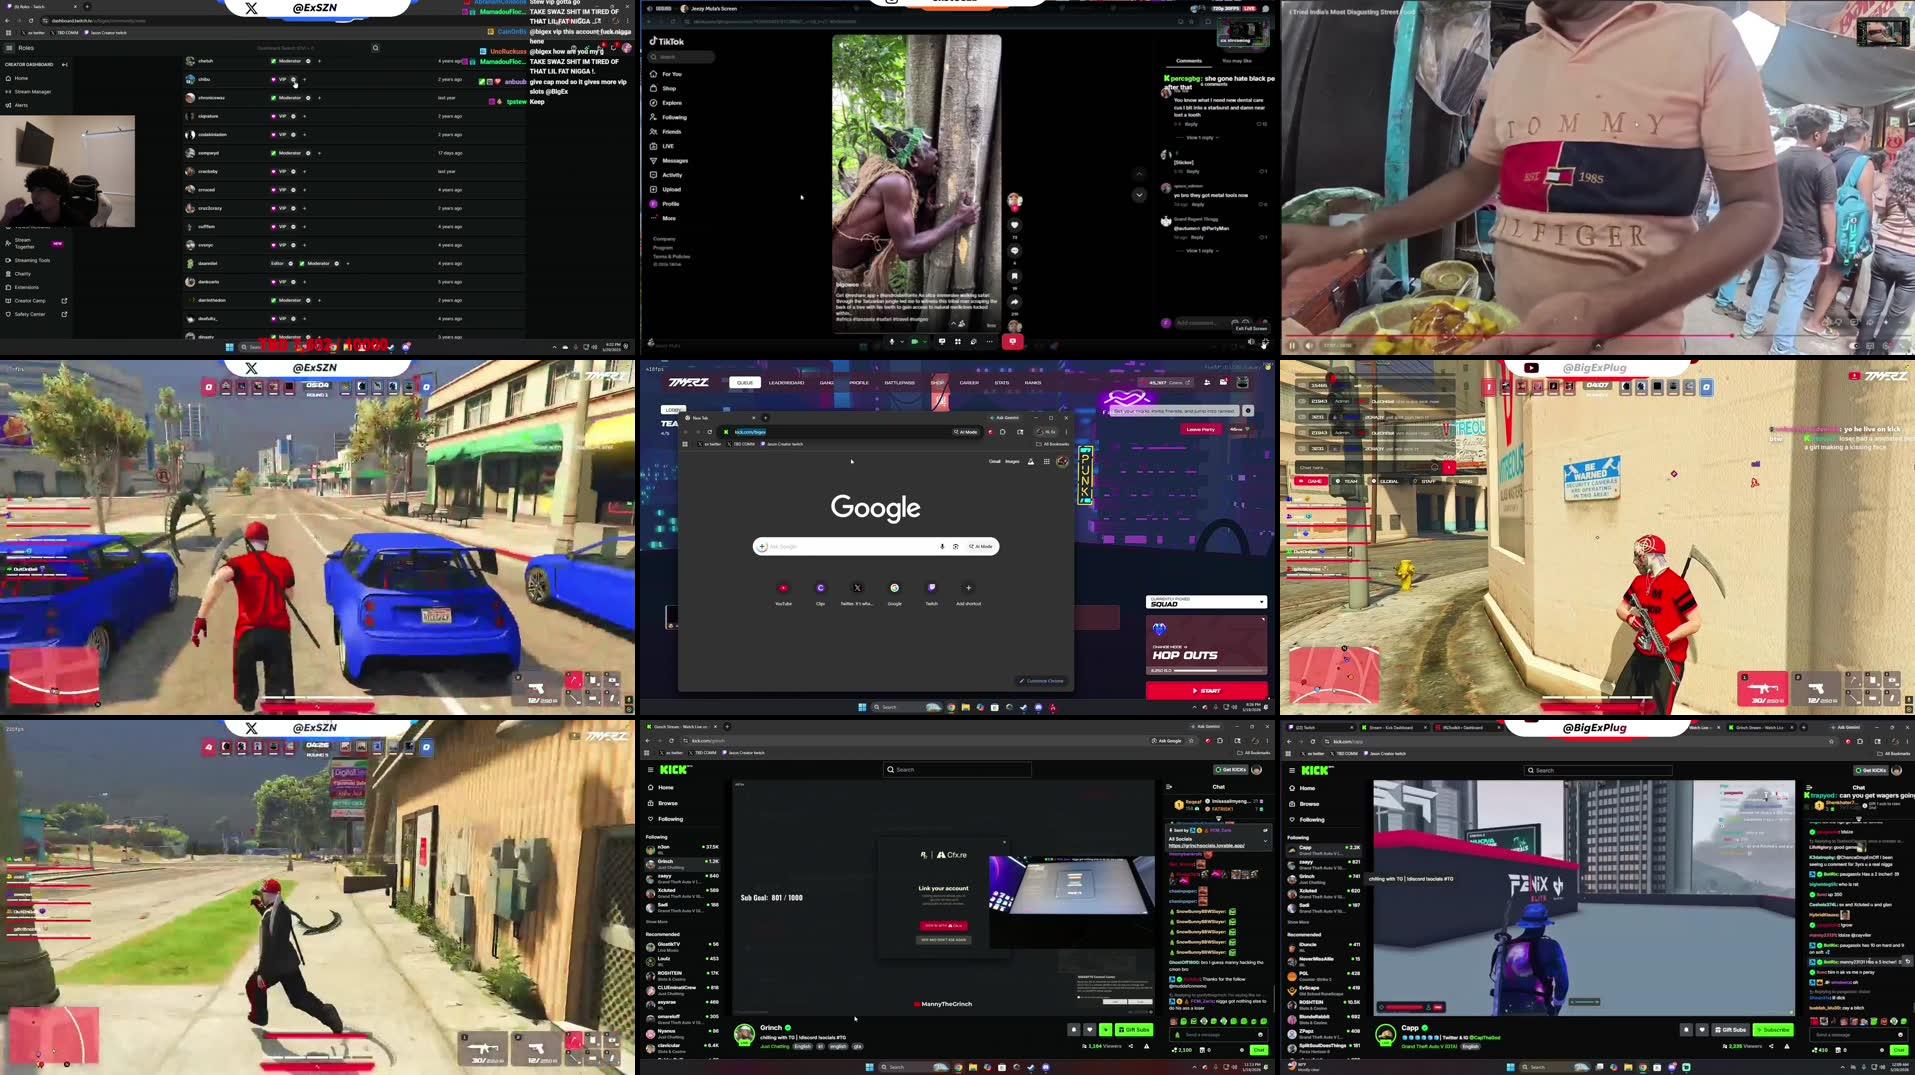This screenshot has height=1075, width=1915.
Task: Click red leave-call button in TikTok share bar
Action: [x=1012, y=342]
